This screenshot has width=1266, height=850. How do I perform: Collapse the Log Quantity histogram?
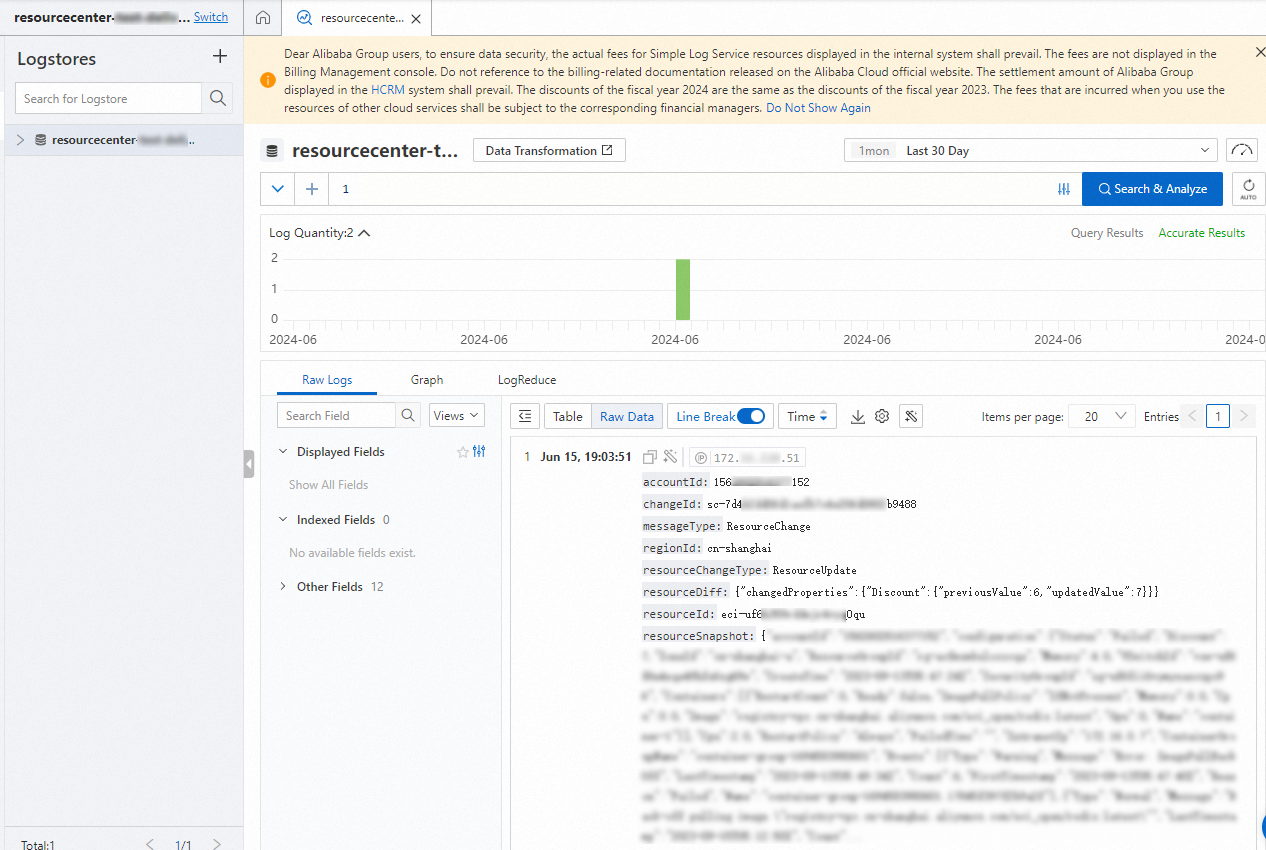pyautogui.click(x=364, y=233)
